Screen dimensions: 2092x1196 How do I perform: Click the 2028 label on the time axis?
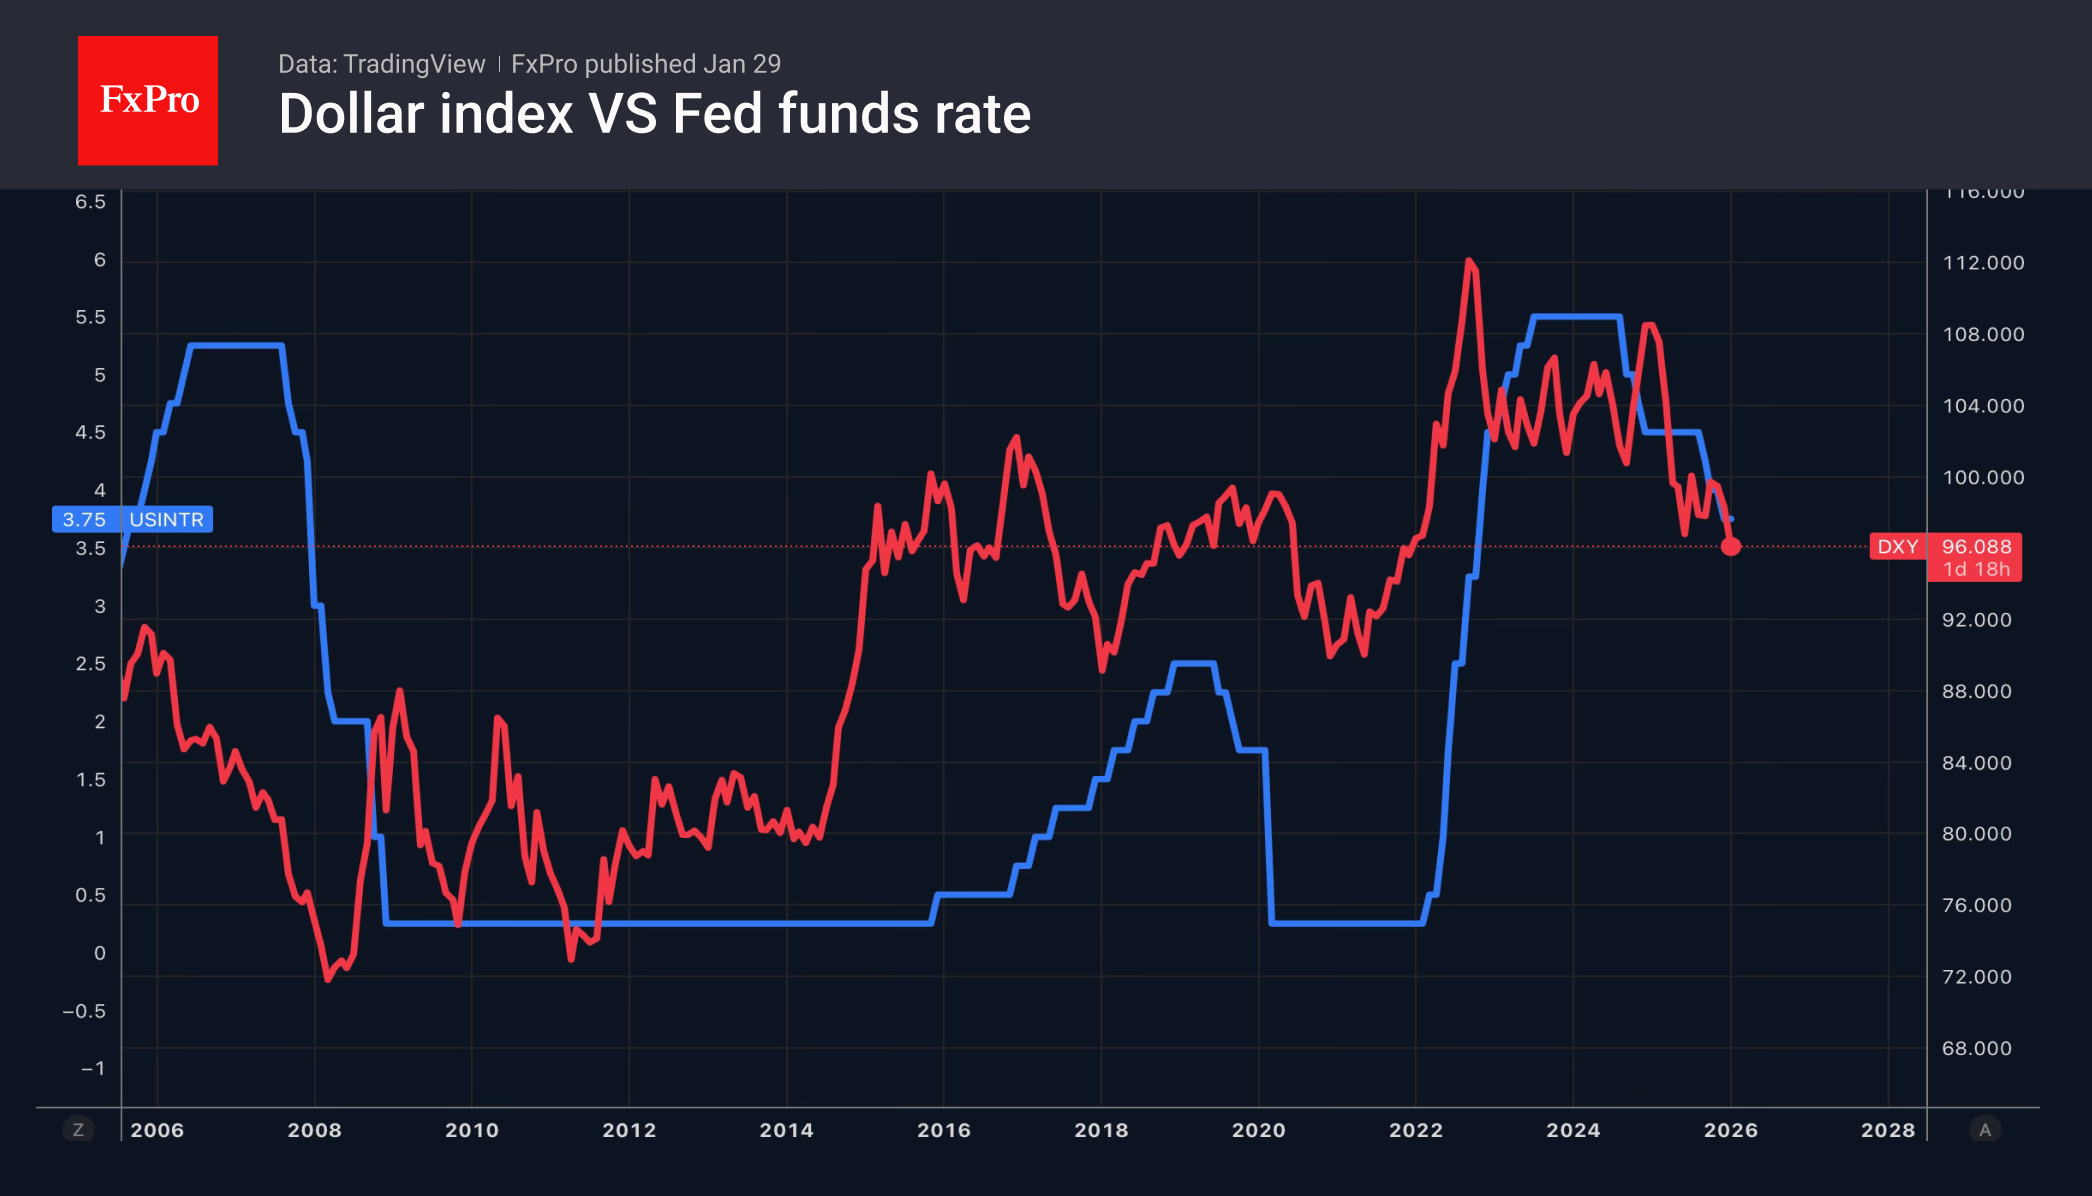[x=1888, y=1130]
